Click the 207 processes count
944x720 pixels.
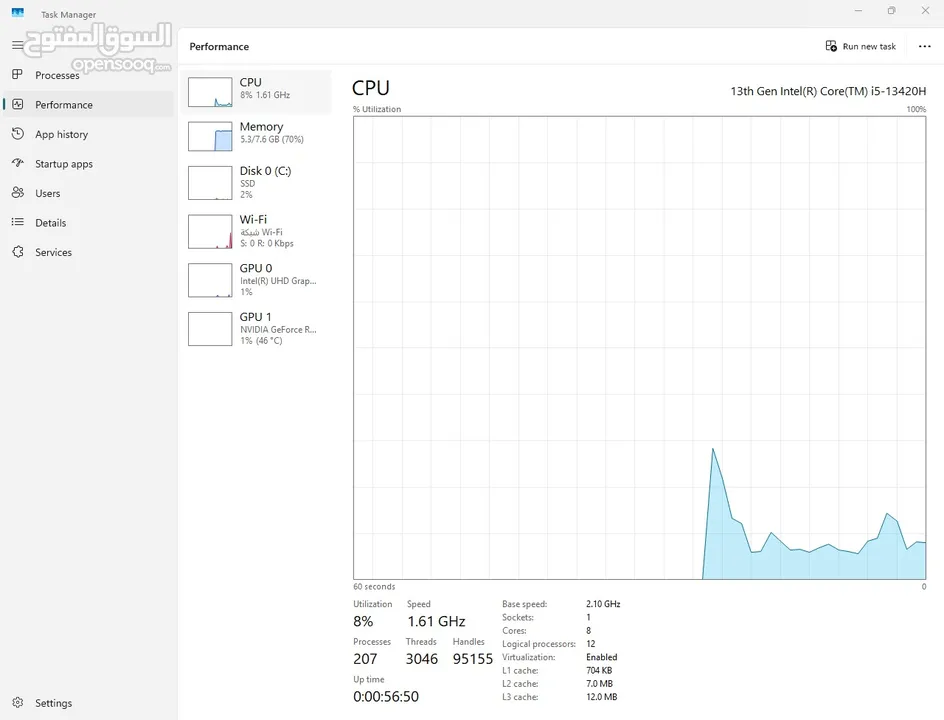click(x=365, y=659)
